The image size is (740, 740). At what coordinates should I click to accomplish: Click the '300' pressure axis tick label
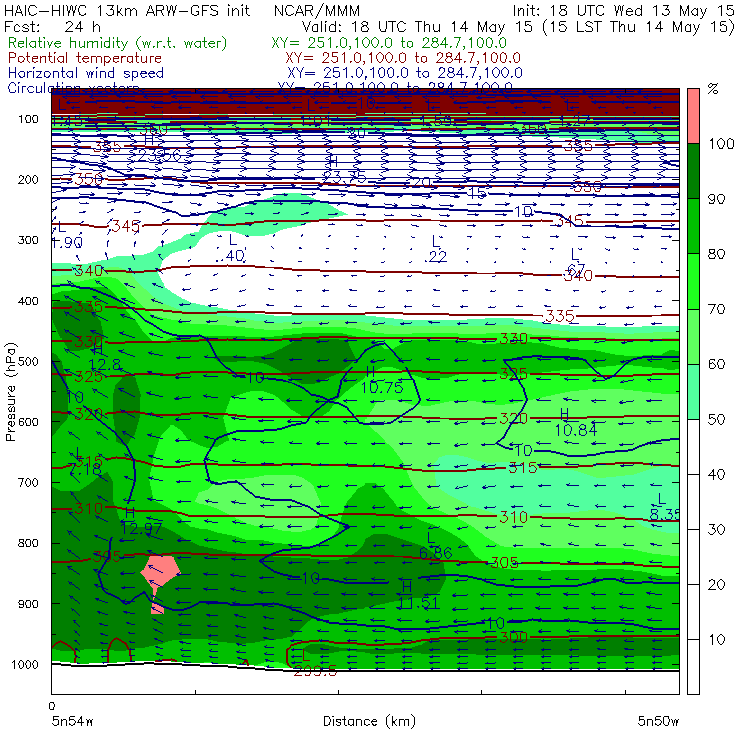click(28, 240)
